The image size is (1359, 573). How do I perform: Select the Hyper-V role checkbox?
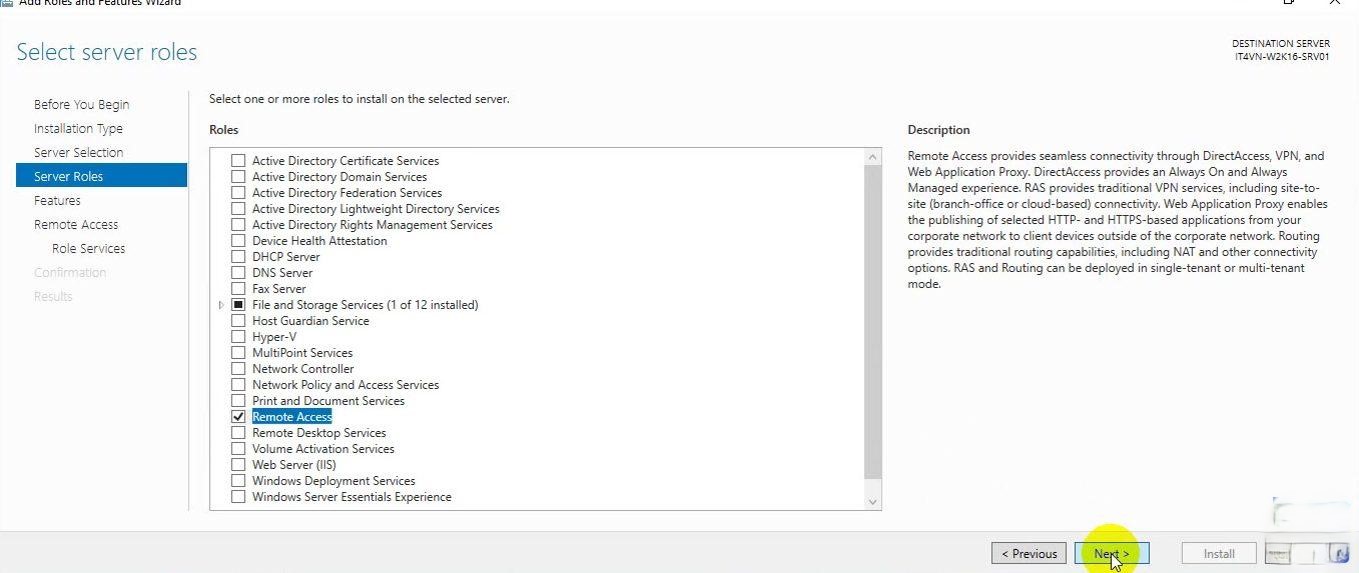click(x=238, y=337)
